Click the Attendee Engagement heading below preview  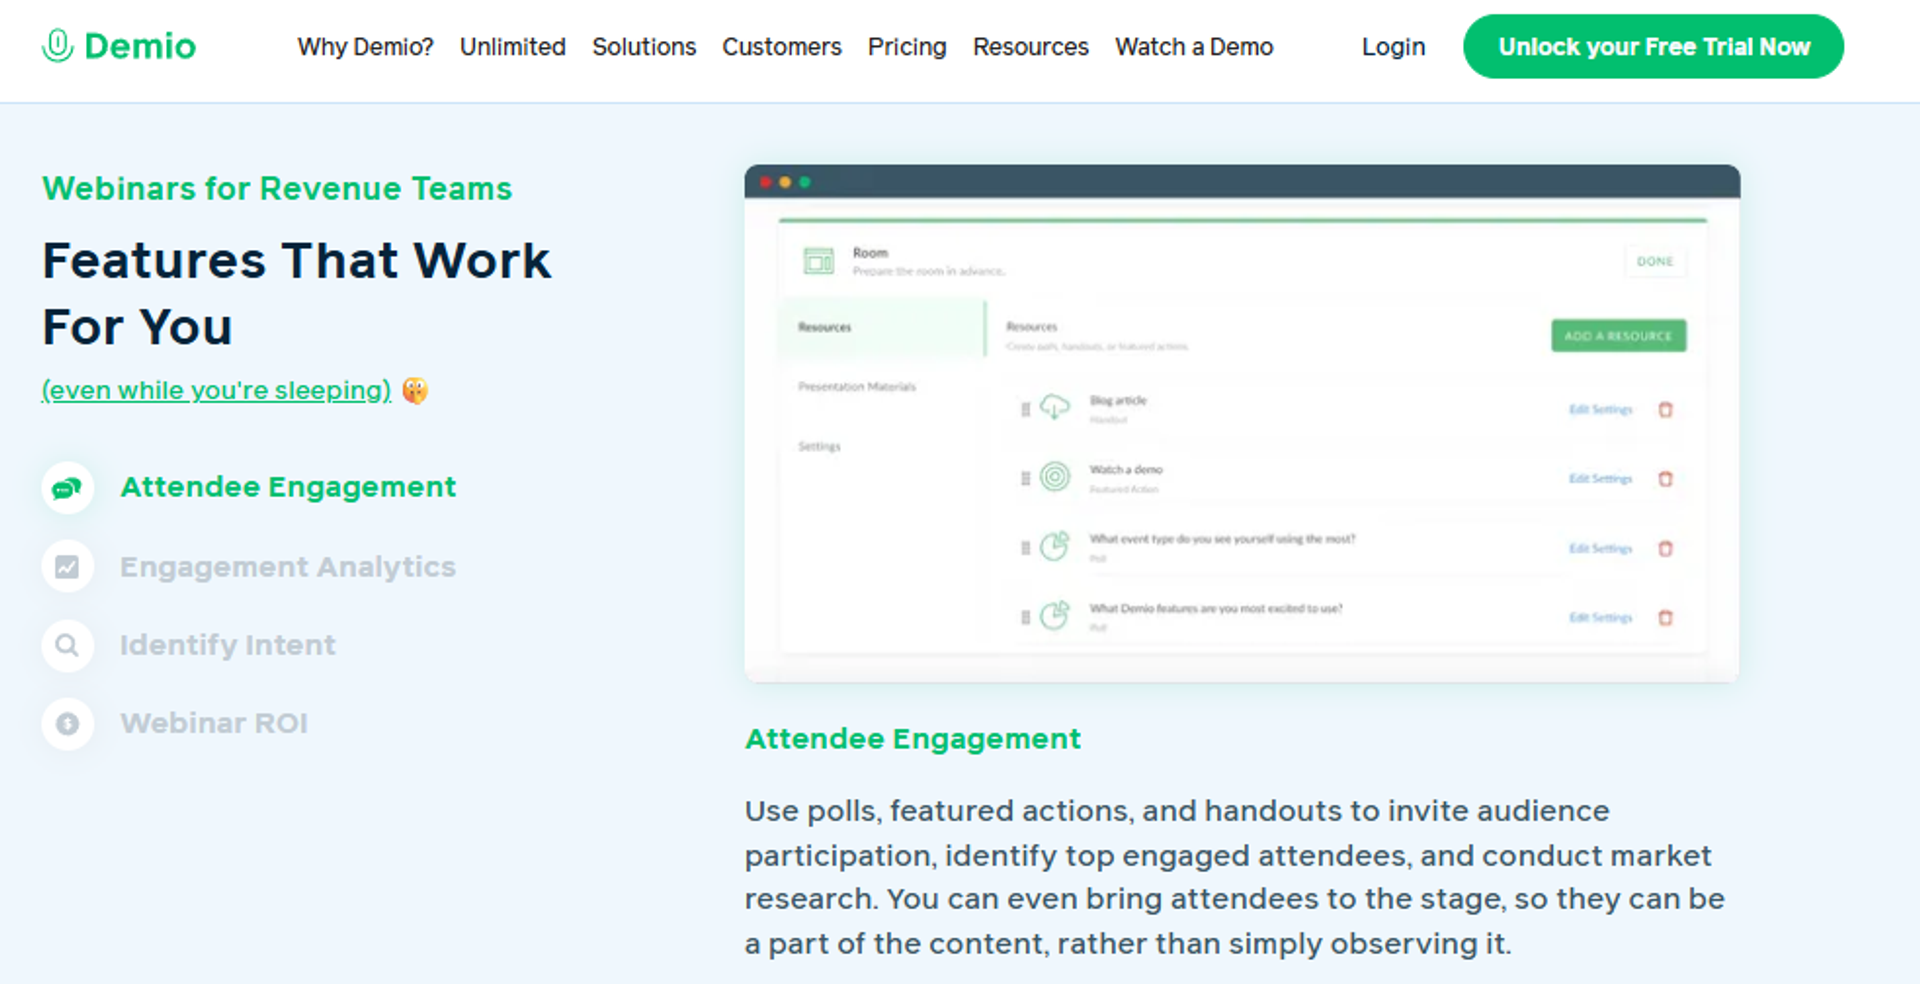(912, 739)
